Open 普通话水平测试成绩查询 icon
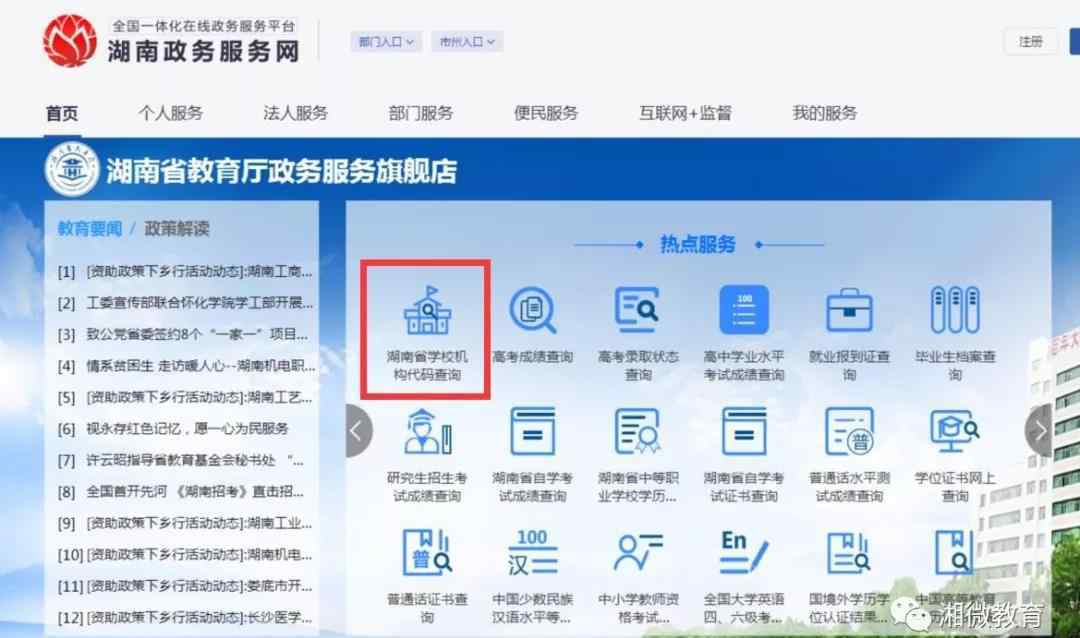 point(849,431)
